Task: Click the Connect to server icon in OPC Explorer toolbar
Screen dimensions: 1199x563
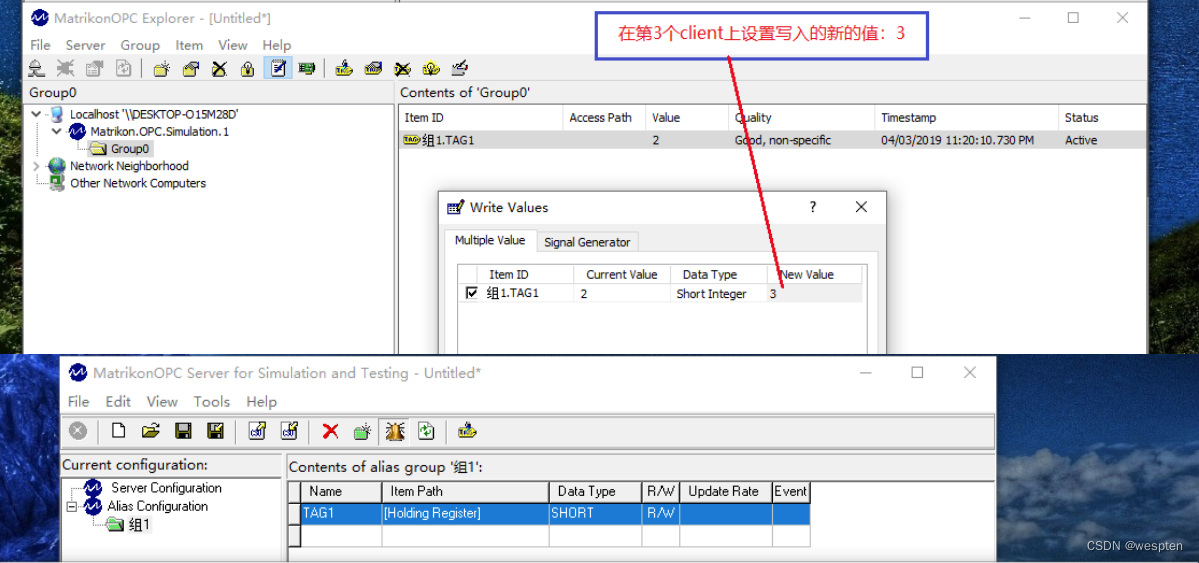Action: click(36, 69)
